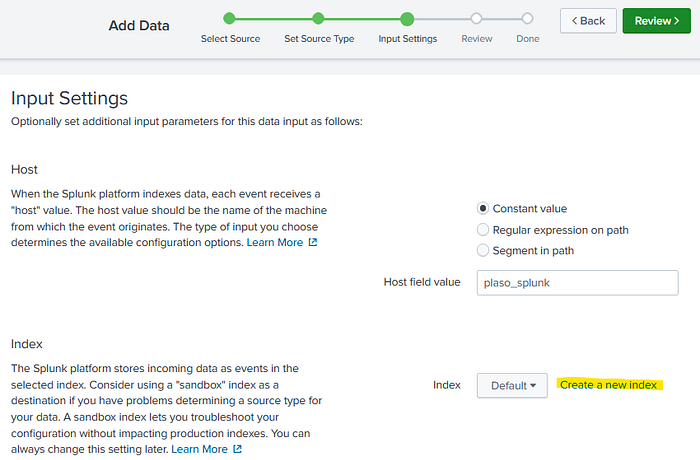
Task: Click Learn More in the Host section
Action: [x=275, y=243]
